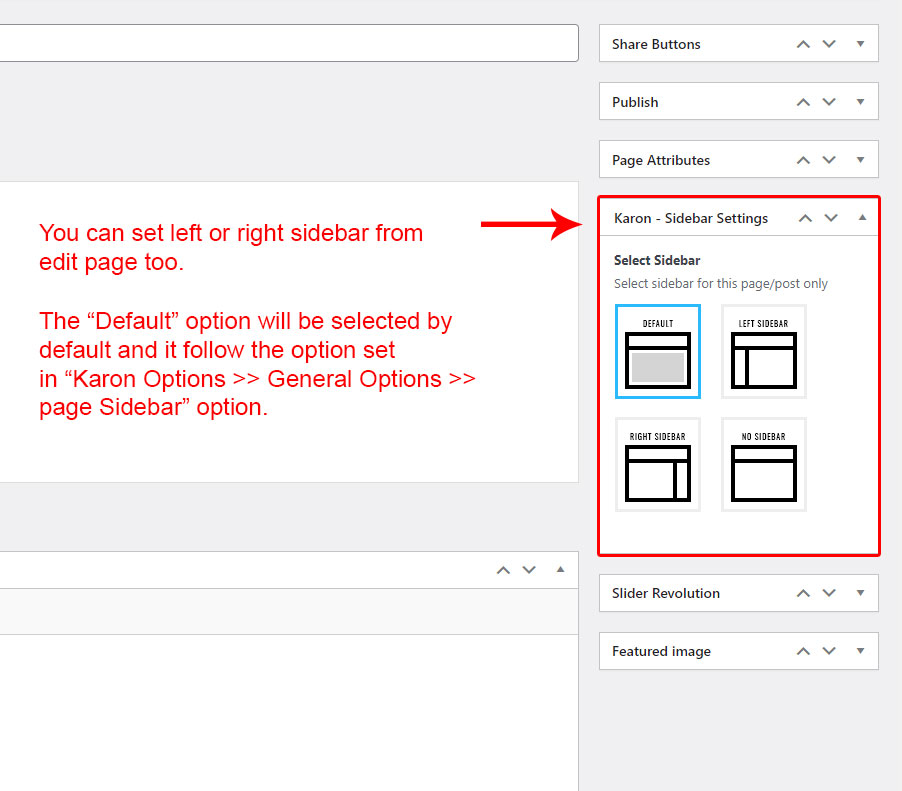Move Share Buttons panel down
902x791 pixels.
tap(829, 44)
